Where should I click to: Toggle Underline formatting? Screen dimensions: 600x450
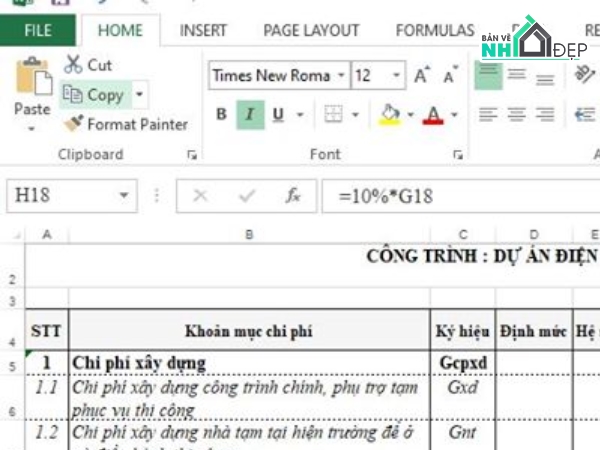[278, 114]
